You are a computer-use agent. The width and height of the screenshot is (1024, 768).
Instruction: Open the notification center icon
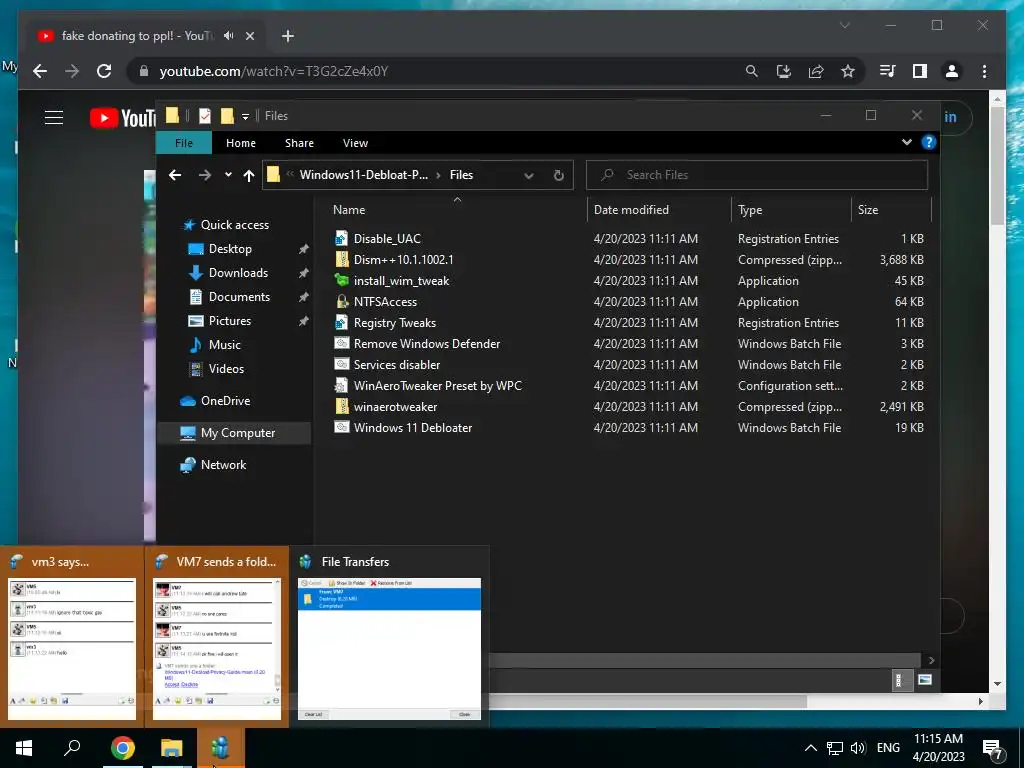tap(993, 749)
